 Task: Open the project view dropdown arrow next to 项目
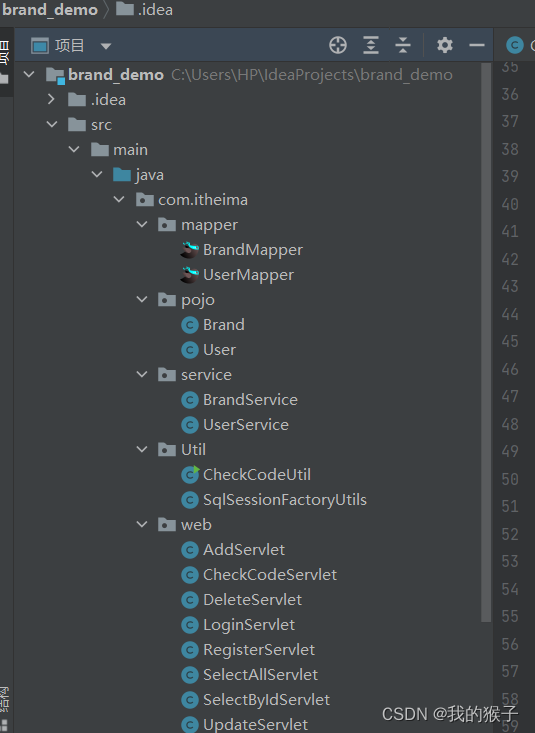tap(106, 46)
